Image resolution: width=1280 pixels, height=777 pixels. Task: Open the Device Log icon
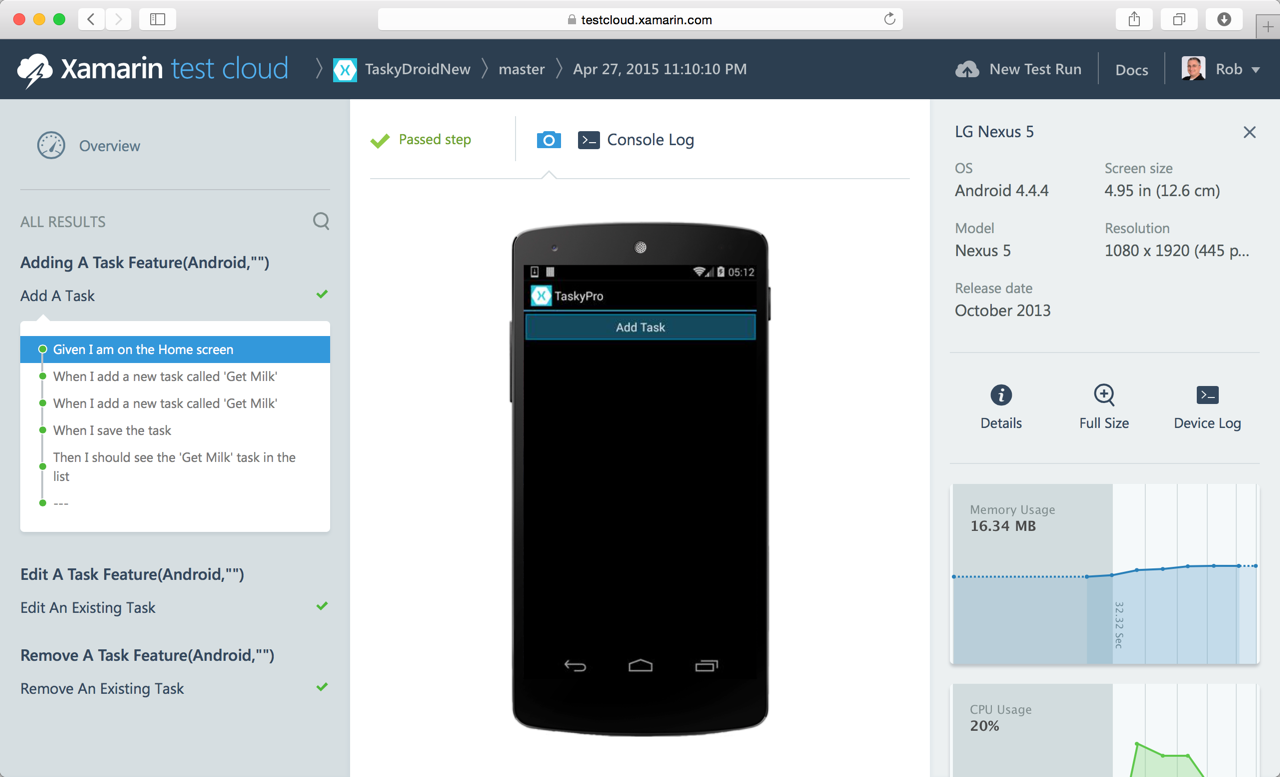click(x=1207, y=395)
